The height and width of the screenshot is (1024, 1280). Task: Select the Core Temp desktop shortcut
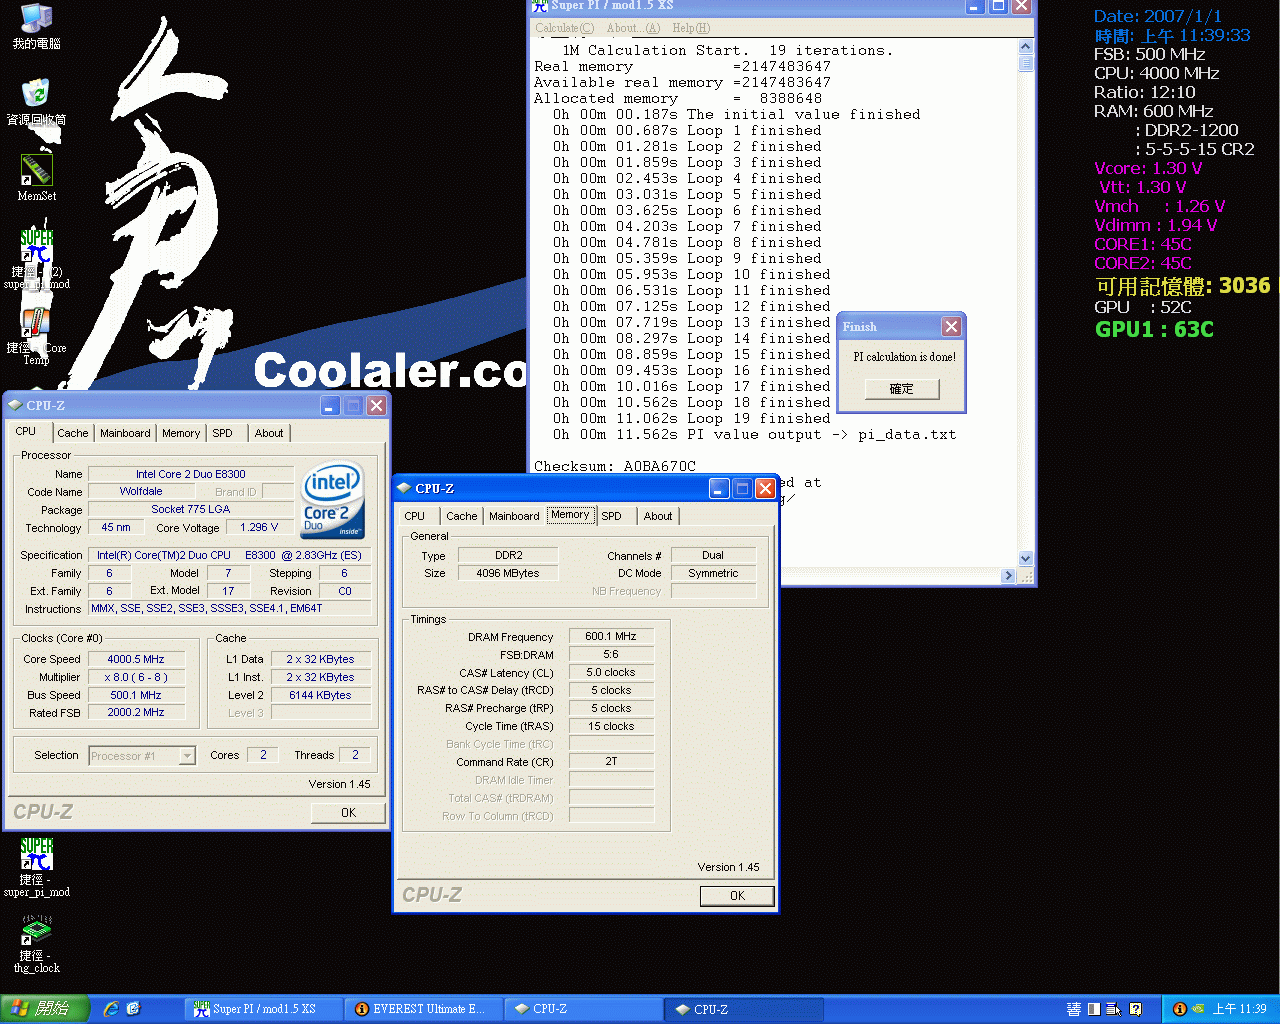37,336
